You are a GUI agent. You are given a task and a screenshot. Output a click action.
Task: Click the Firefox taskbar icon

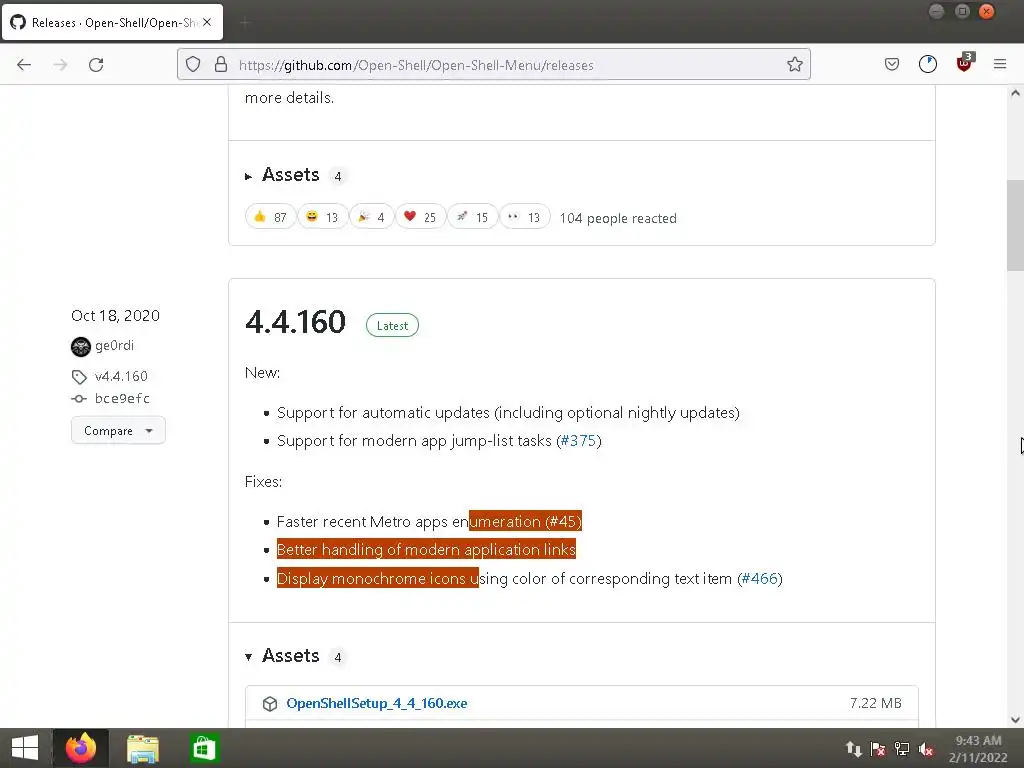(x=81, y=748)
